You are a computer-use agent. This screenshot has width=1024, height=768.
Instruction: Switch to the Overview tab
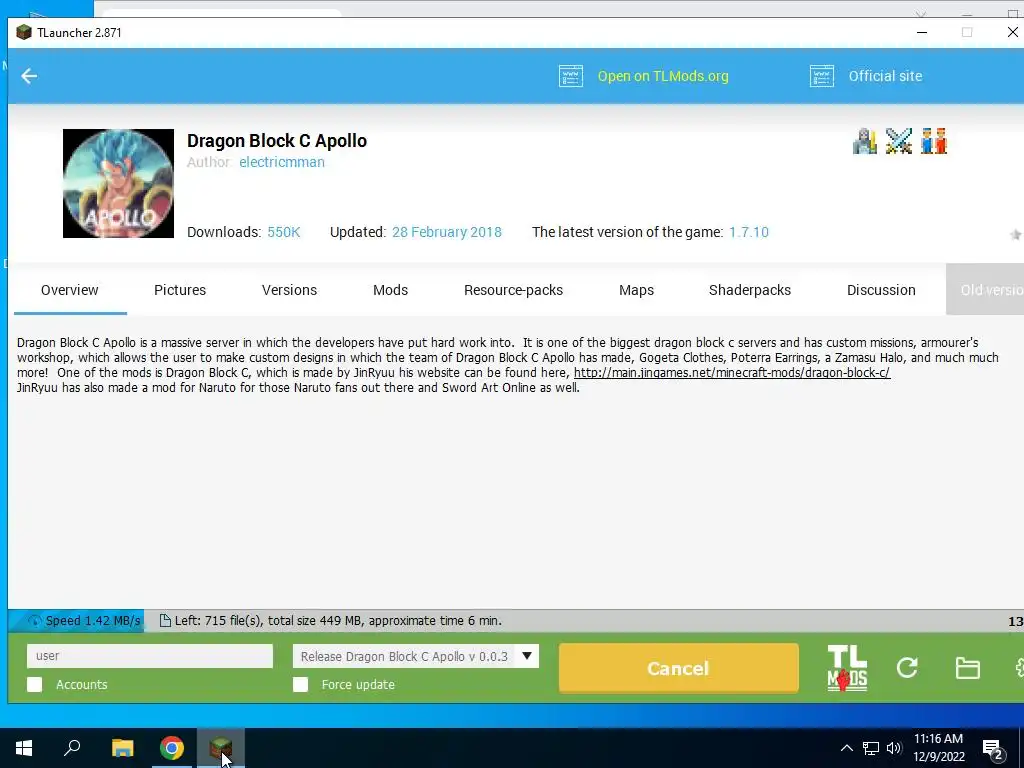point(70,290)
